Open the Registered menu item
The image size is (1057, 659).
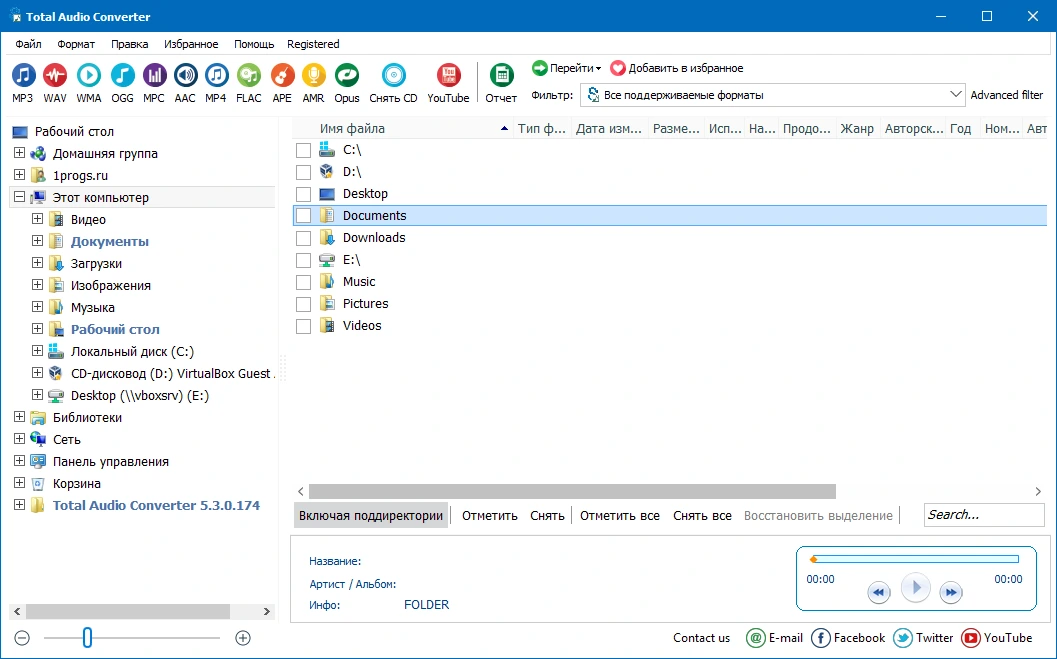pos(313,44)
